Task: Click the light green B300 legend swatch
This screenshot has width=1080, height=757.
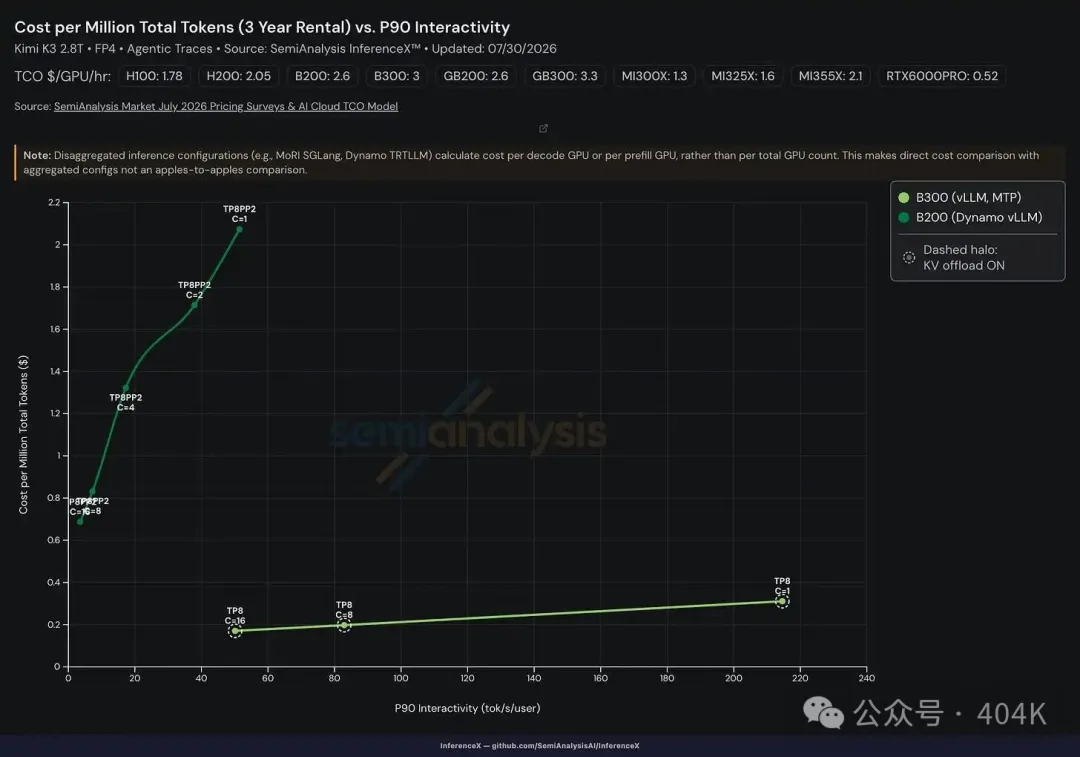Action: point(904,198)
